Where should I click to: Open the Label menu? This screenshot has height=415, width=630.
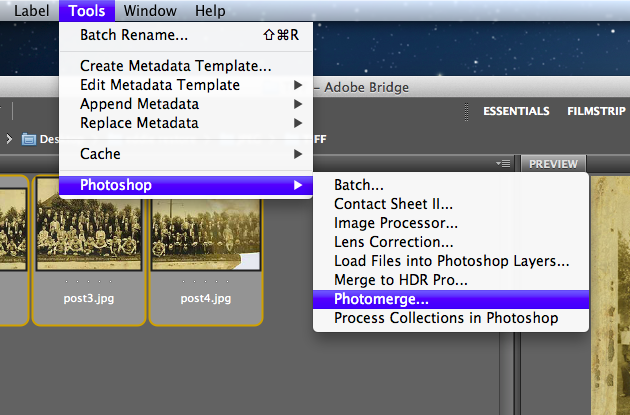point(31,10)
